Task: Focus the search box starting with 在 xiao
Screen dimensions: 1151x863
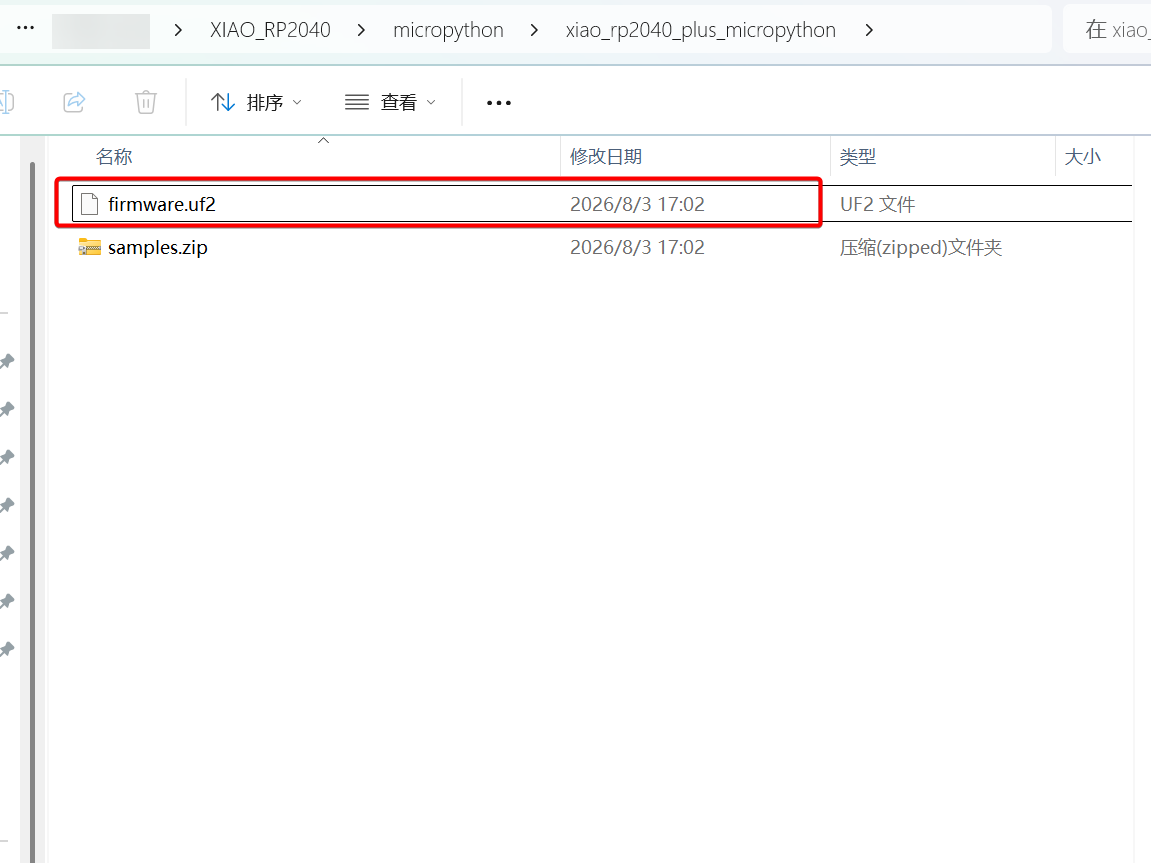Action: [1107, 29]
